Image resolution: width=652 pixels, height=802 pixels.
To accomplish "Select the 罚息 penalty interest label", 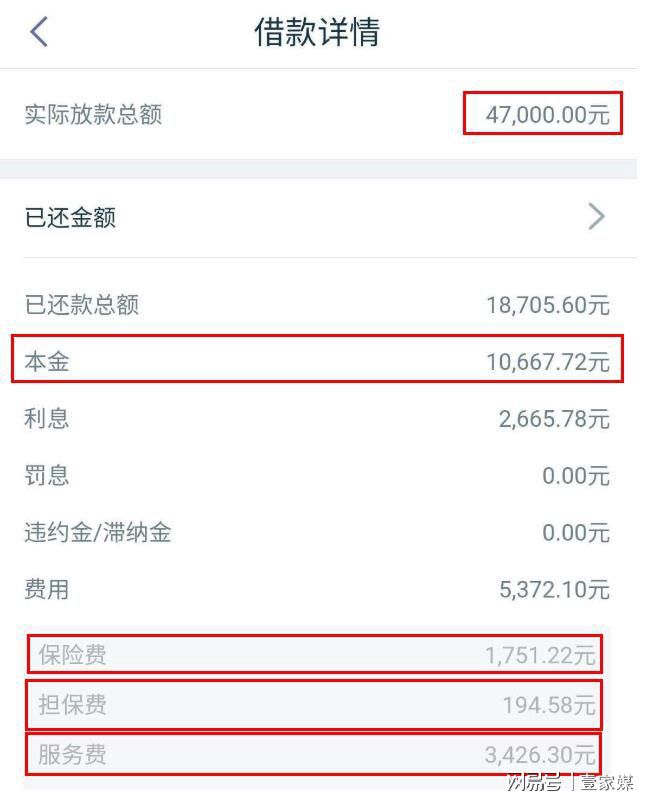I will (x=47, y=475).
